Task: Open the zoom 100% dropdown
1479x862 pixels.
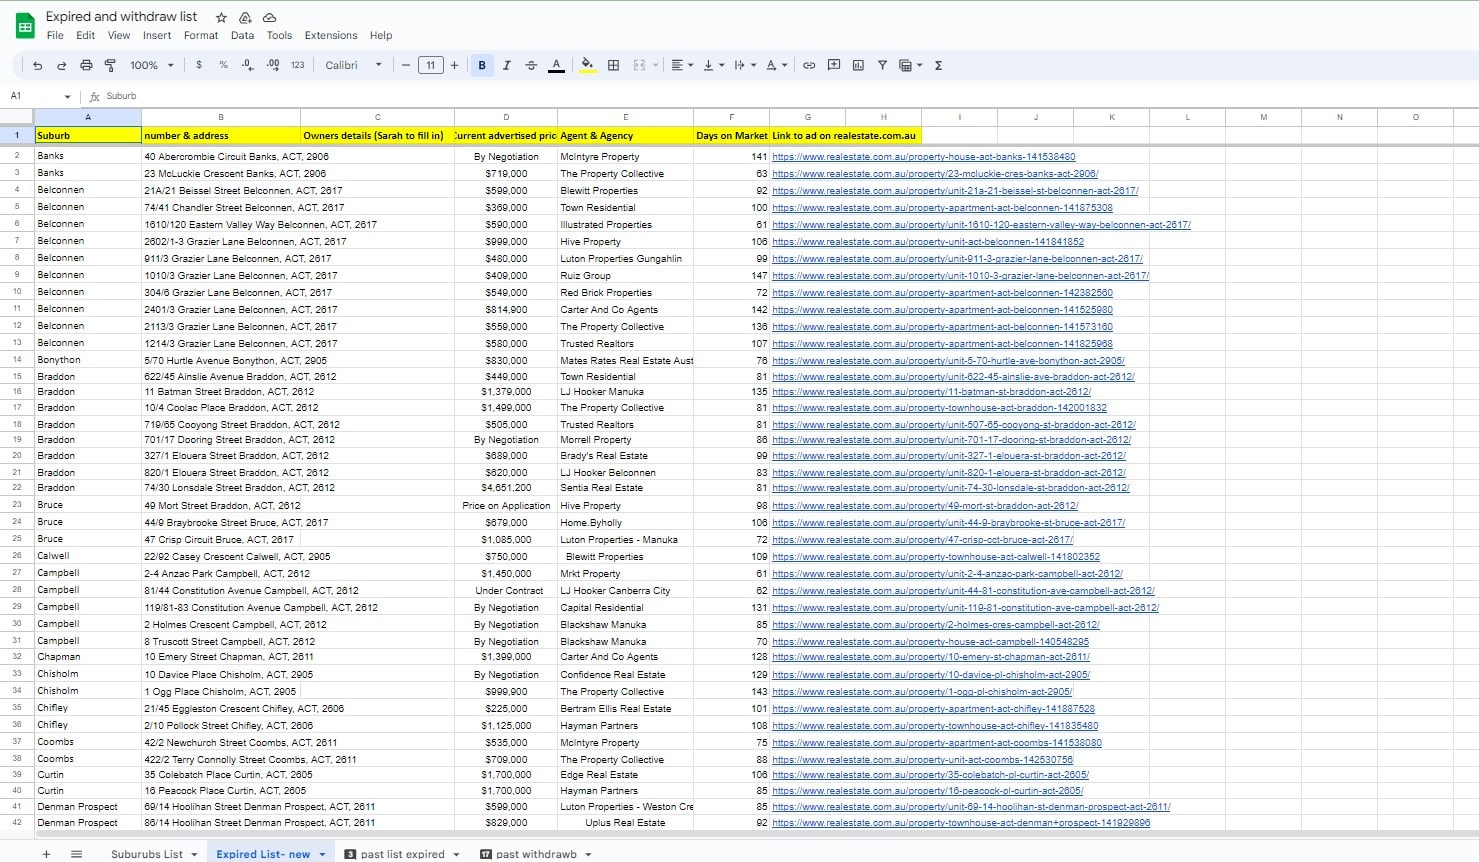Action: (152, 65)
